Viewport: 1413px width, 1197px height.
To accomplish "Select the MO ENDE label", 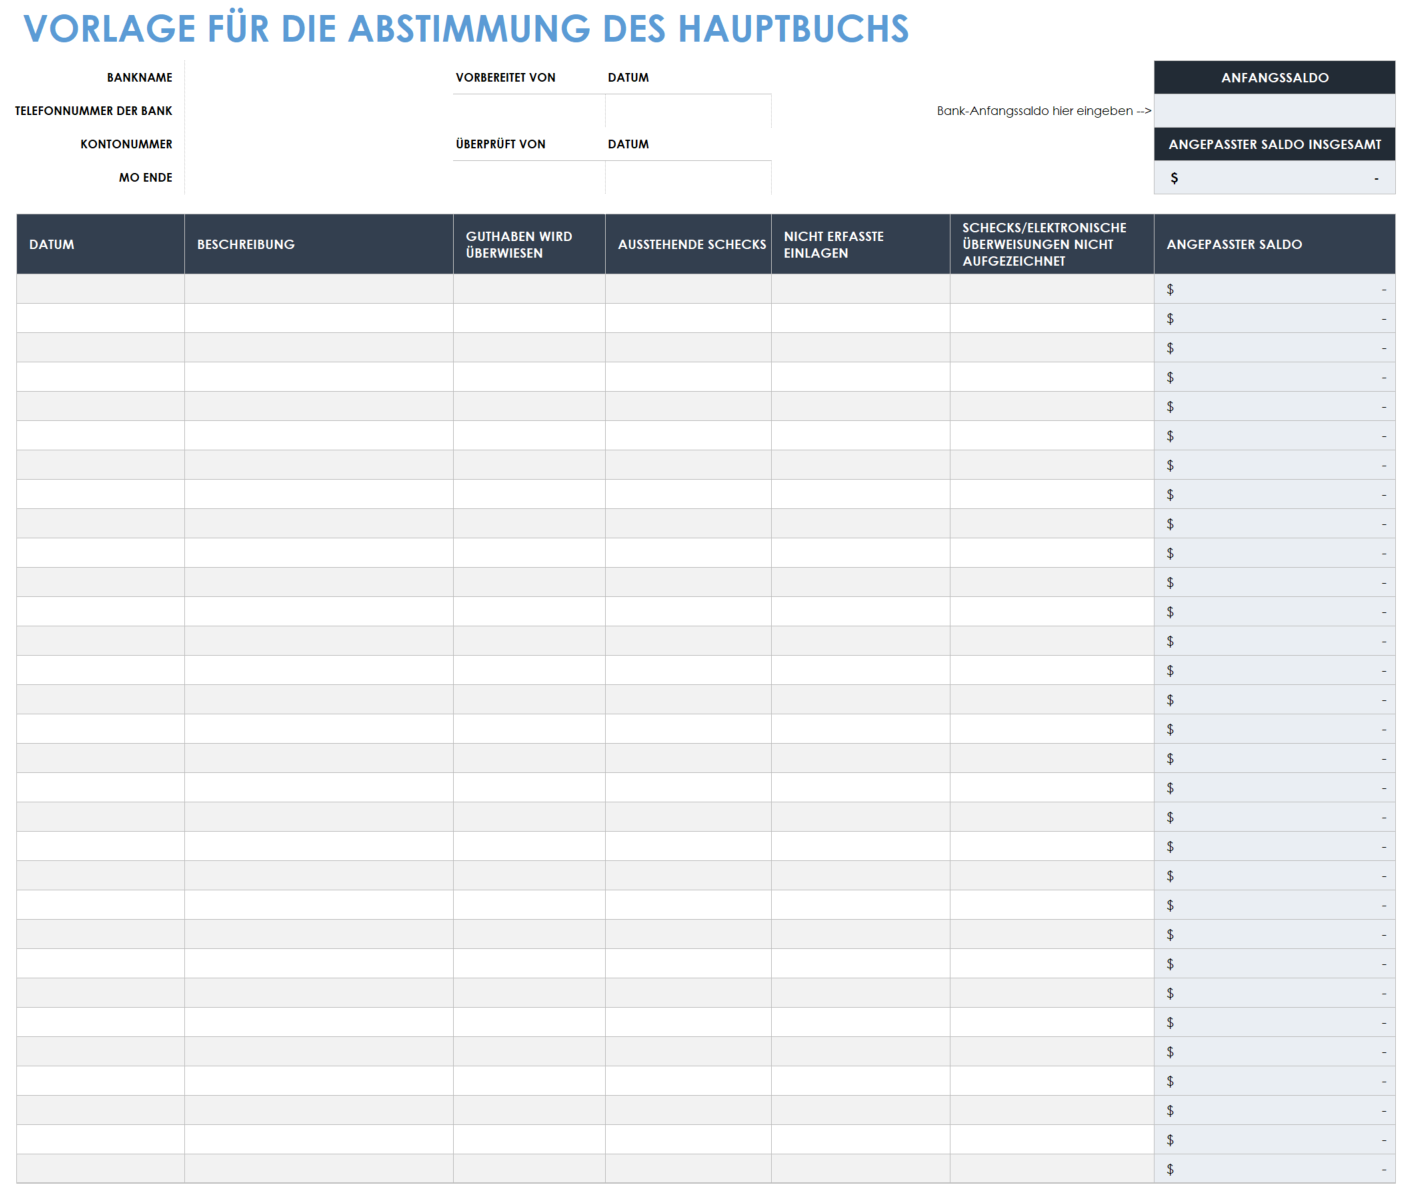I will [x=146, y=177].
